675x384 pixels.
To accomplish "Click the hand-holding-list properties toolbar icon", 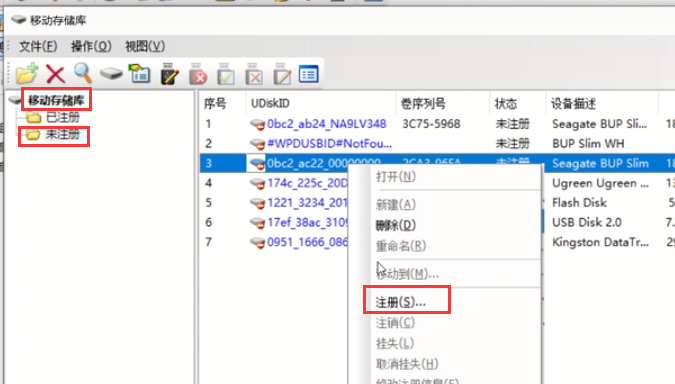I will click(x=139, y=74).
